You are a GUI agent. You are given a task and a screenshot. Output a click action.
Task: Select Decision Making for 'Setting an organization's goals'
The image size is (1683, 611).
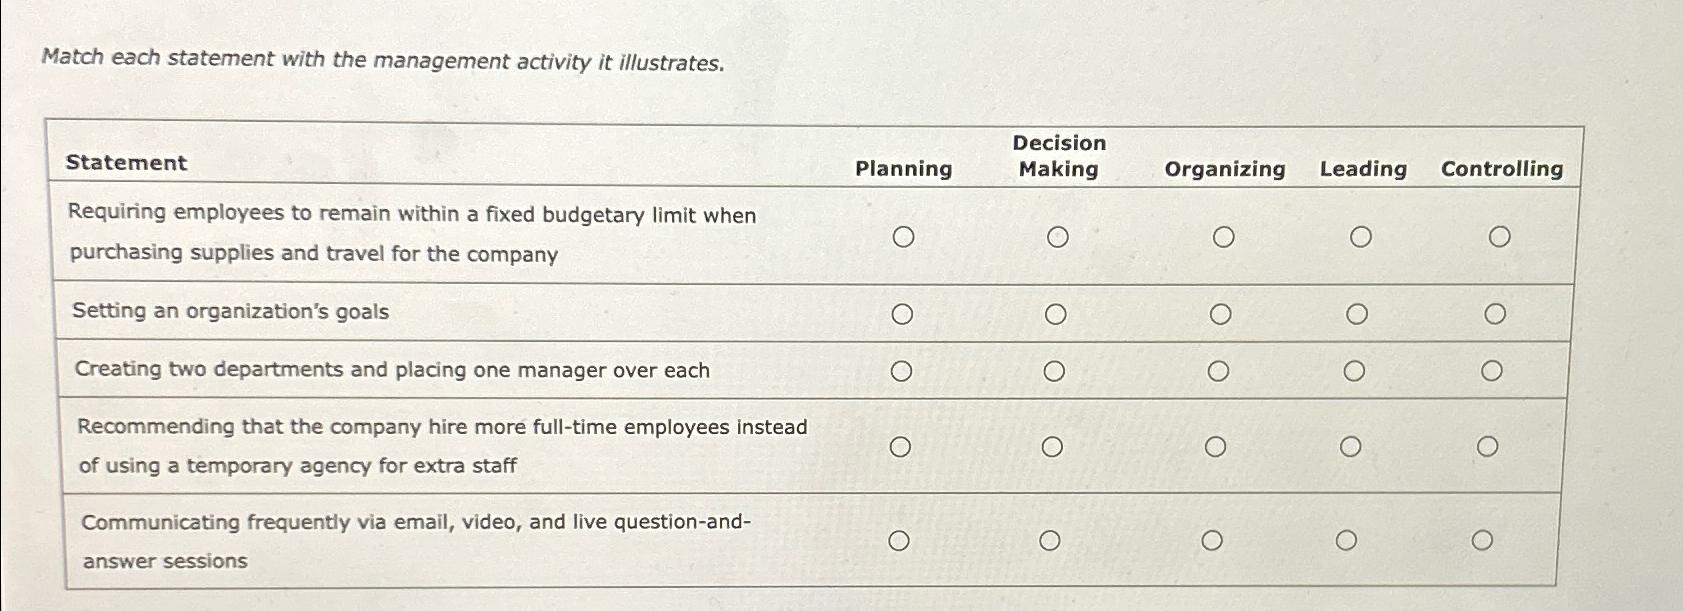tap(1057, 313)
